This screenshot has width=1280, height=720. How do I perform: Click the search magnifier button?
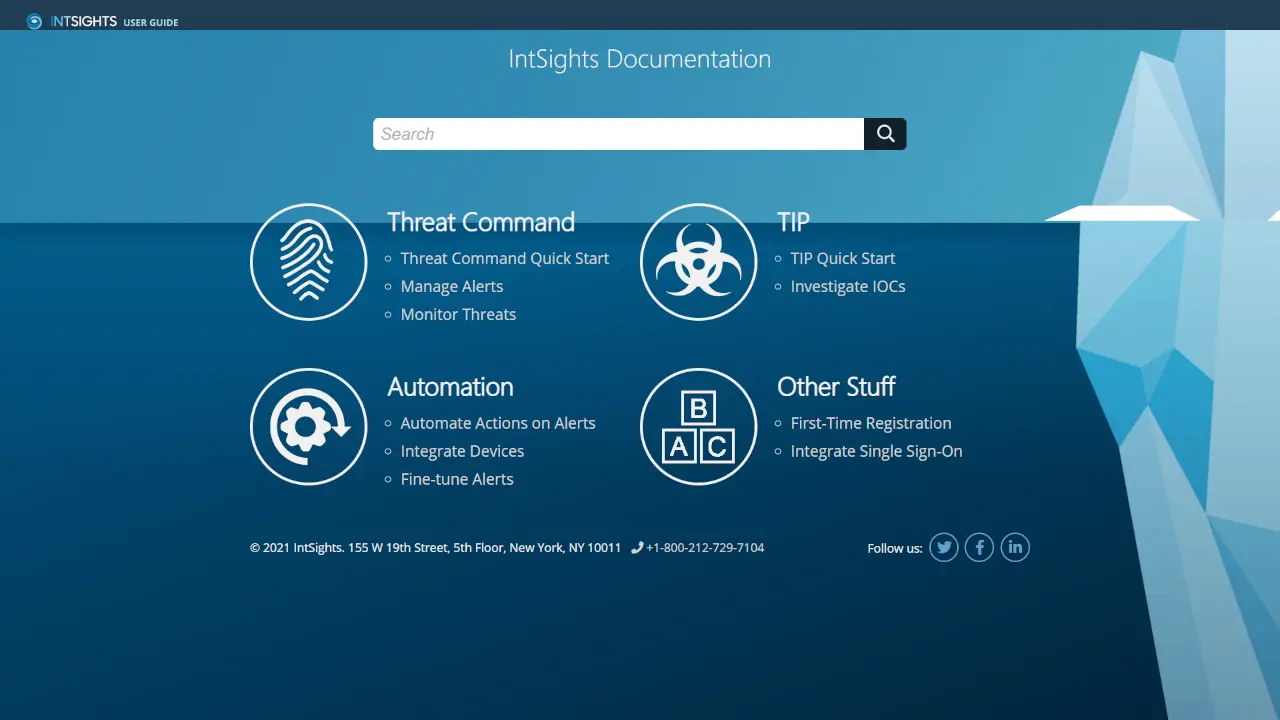pyautogui.click(x=885, y=134)
